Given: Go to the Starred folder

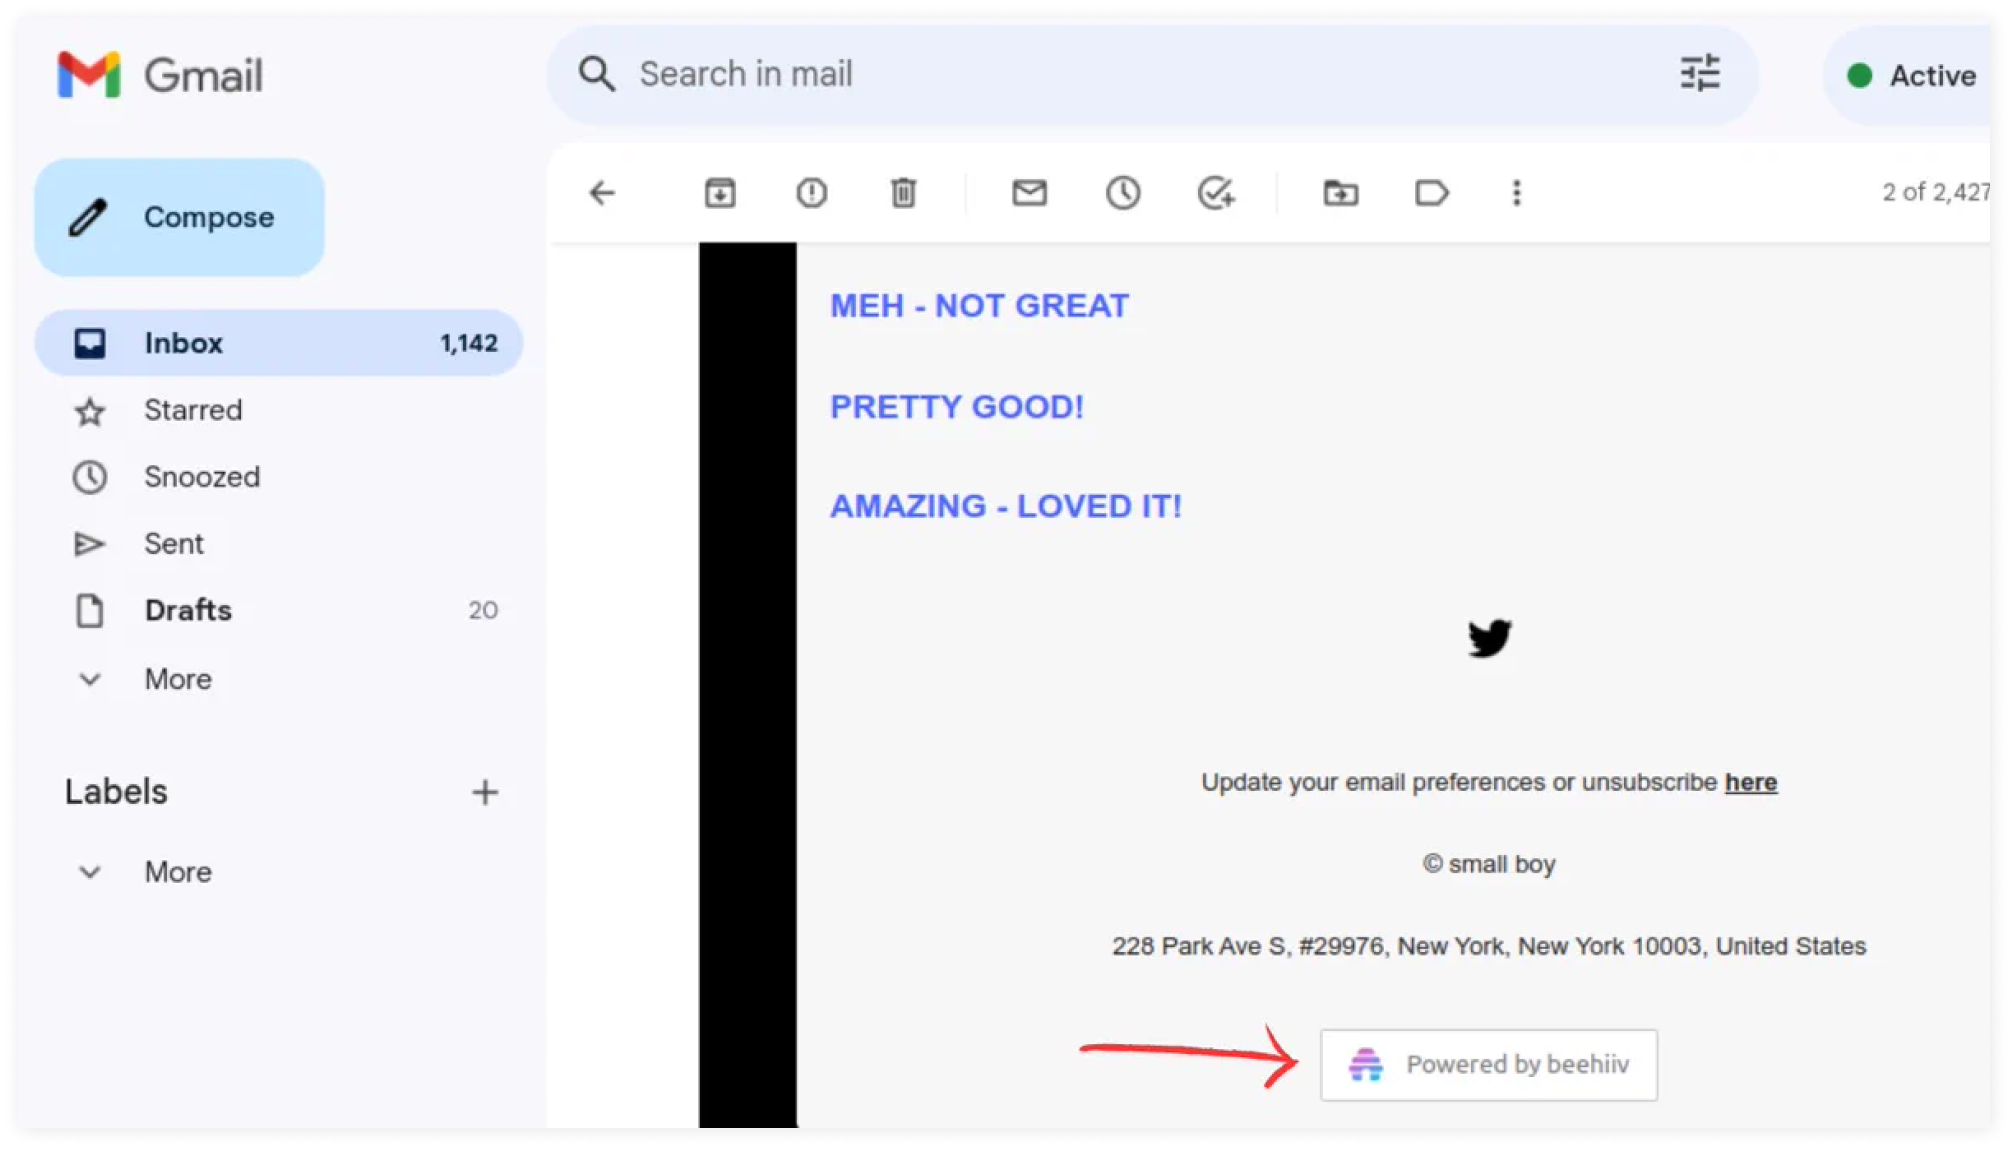Looking at the screenshot, I should (x=192, y=410).
